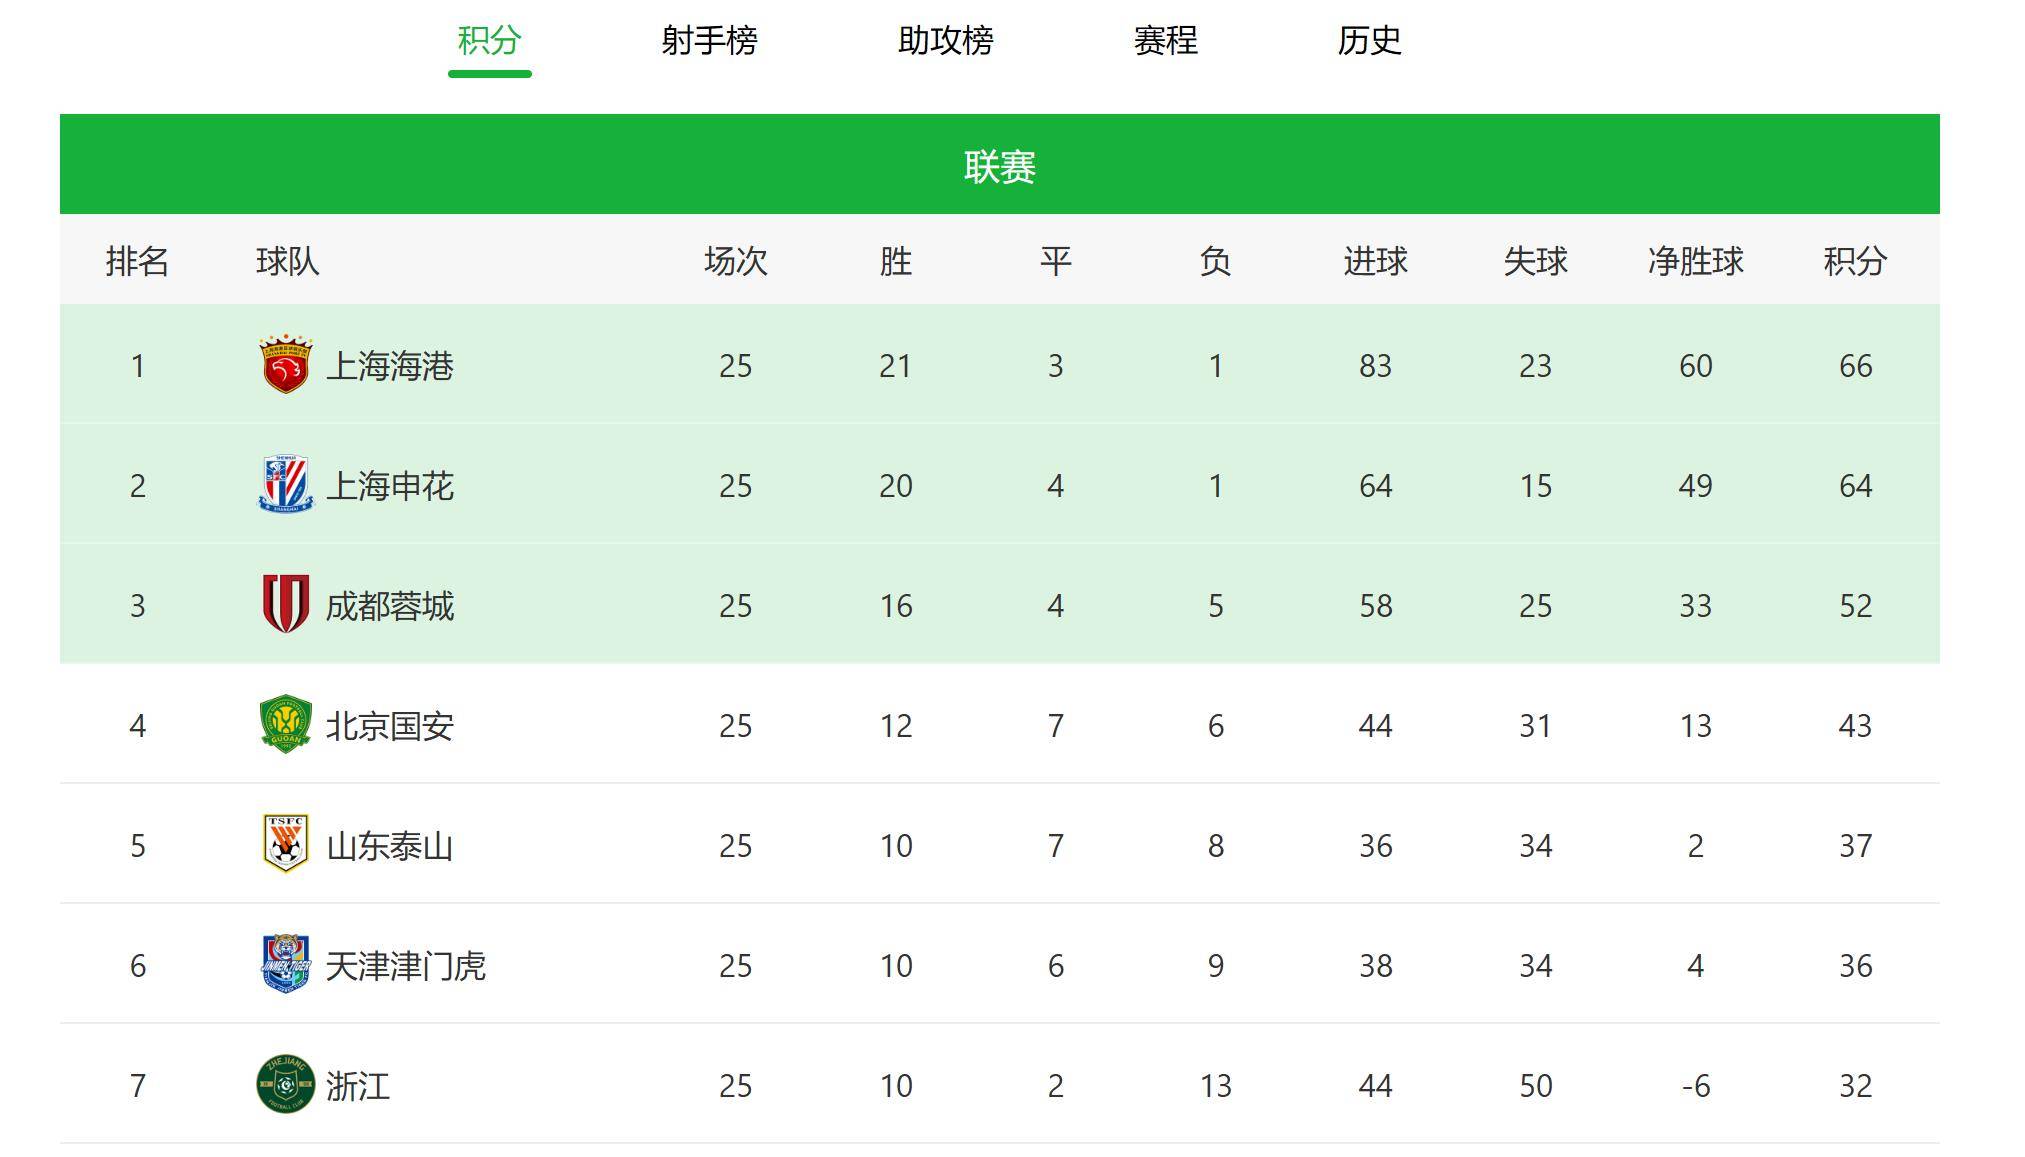Viewport: 2025px width, 1157px height.
Task: Open the 助攻榜 tab
Action: click(945, 41)
